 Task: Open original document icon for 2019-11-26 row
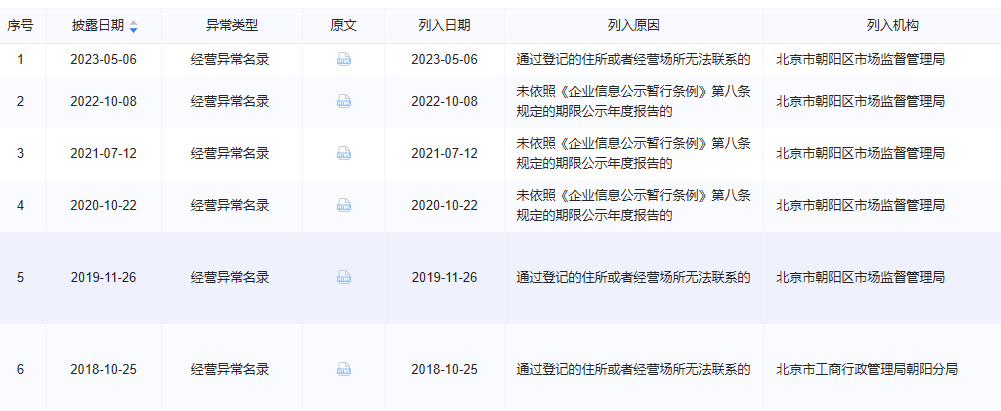pos(344,278)
